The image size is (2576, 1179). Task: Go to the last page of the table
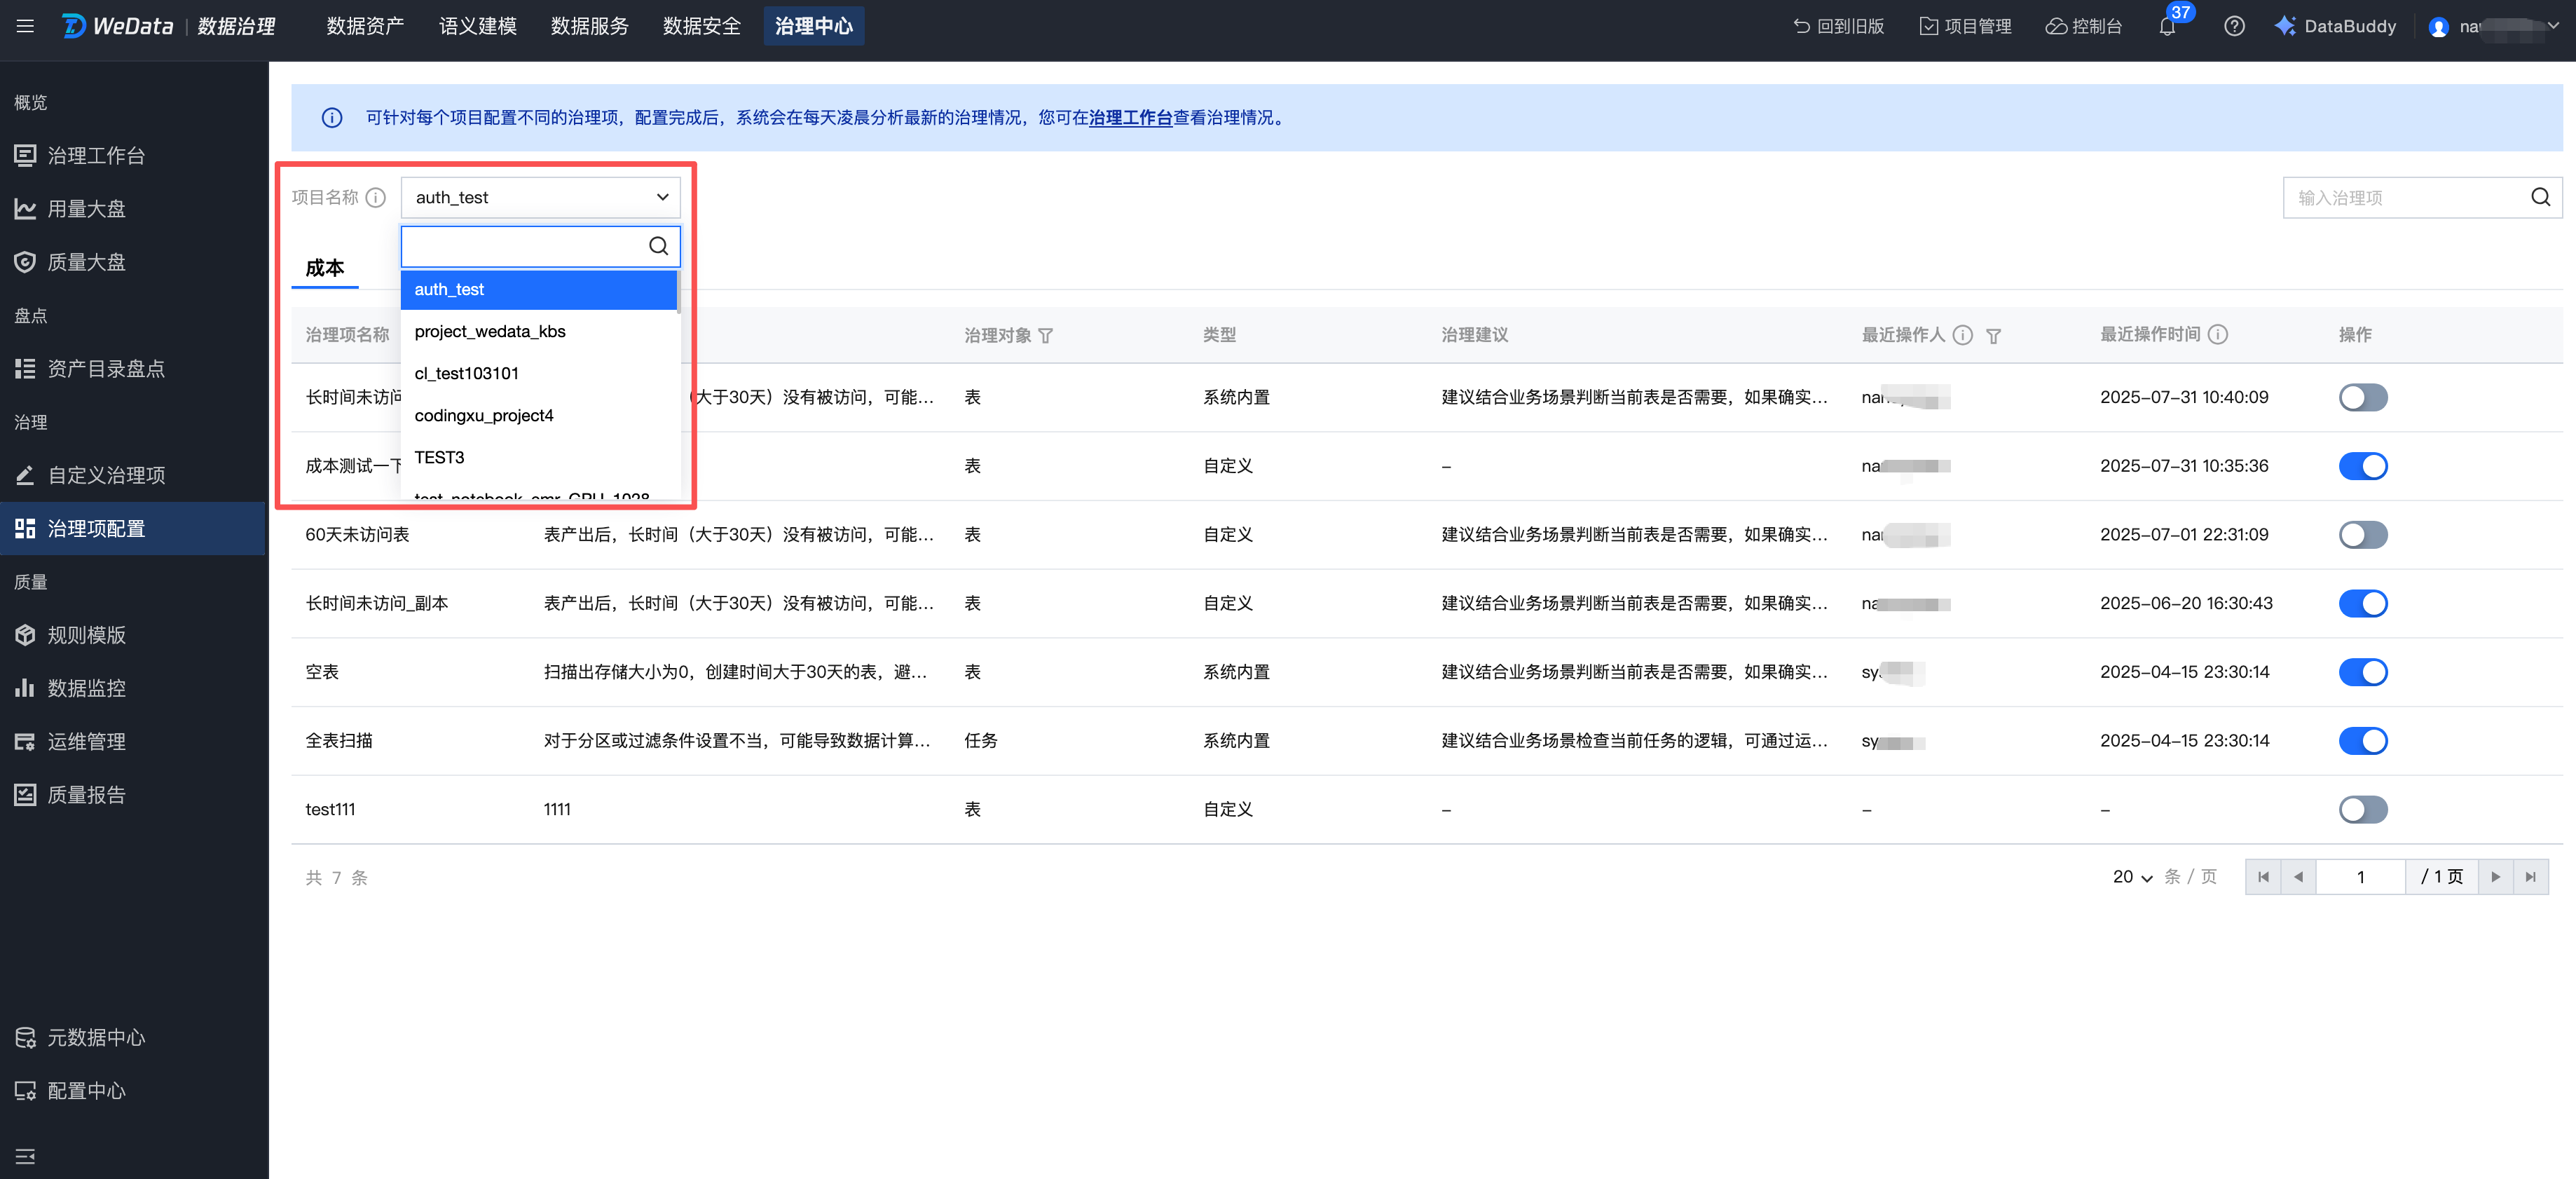coord(2530,877)
